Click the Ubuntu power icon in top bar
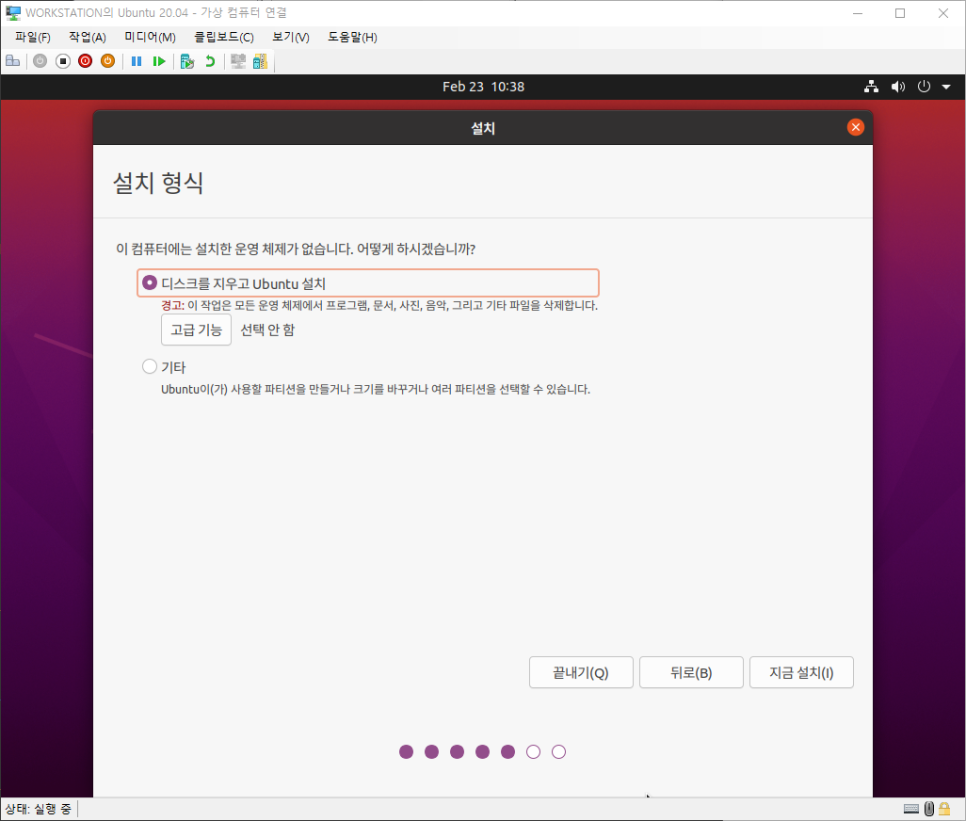Viewport: 966px width, 821px height. [923, 87]
